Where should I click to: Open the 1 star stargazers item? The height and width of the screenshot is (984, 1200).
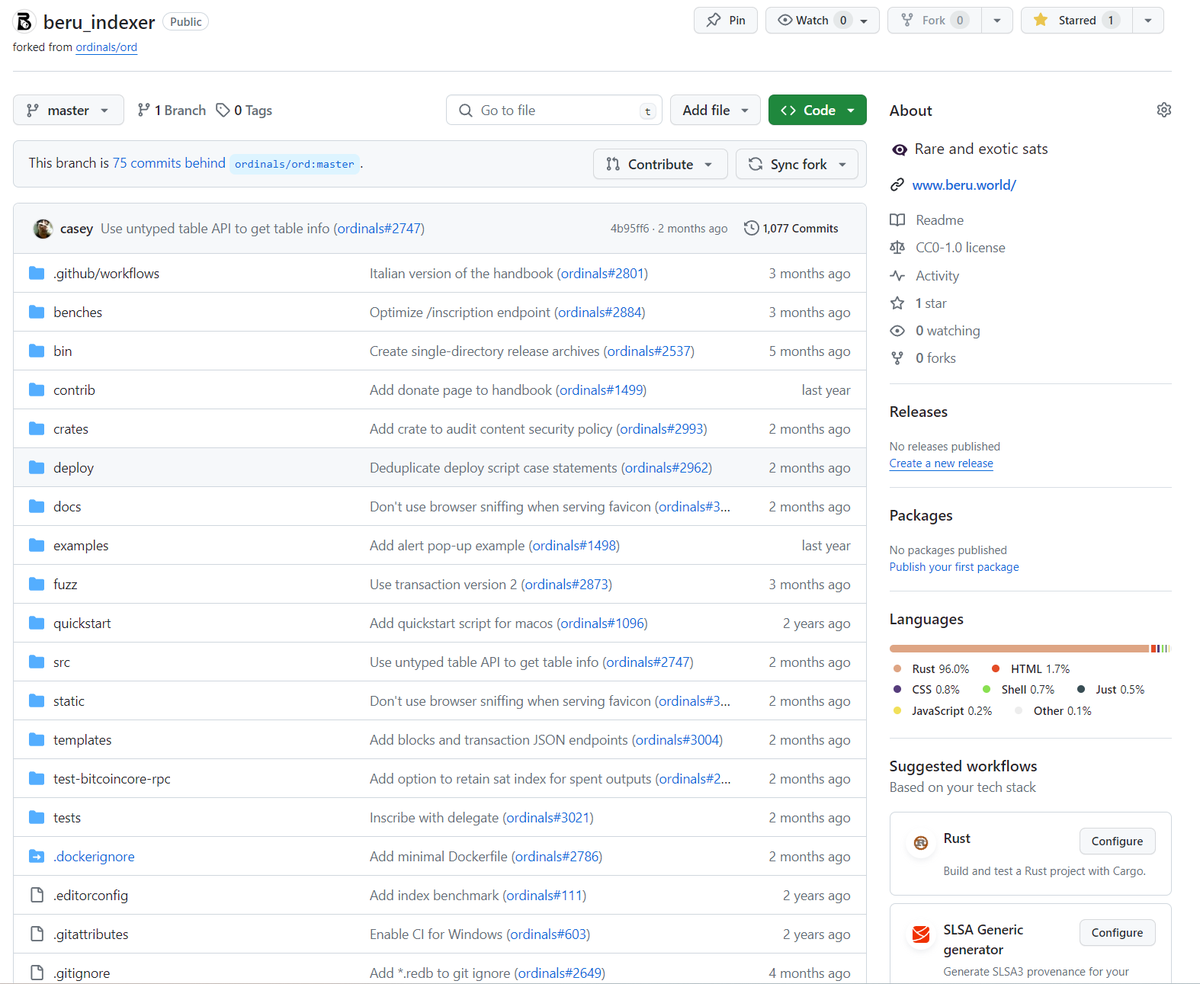coord(918,303)
